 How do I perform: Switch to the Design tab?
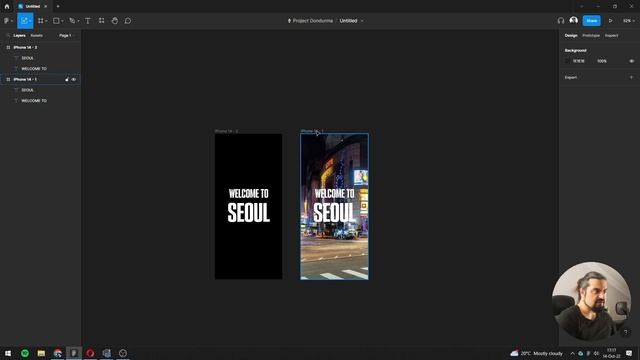coord(571,36)
